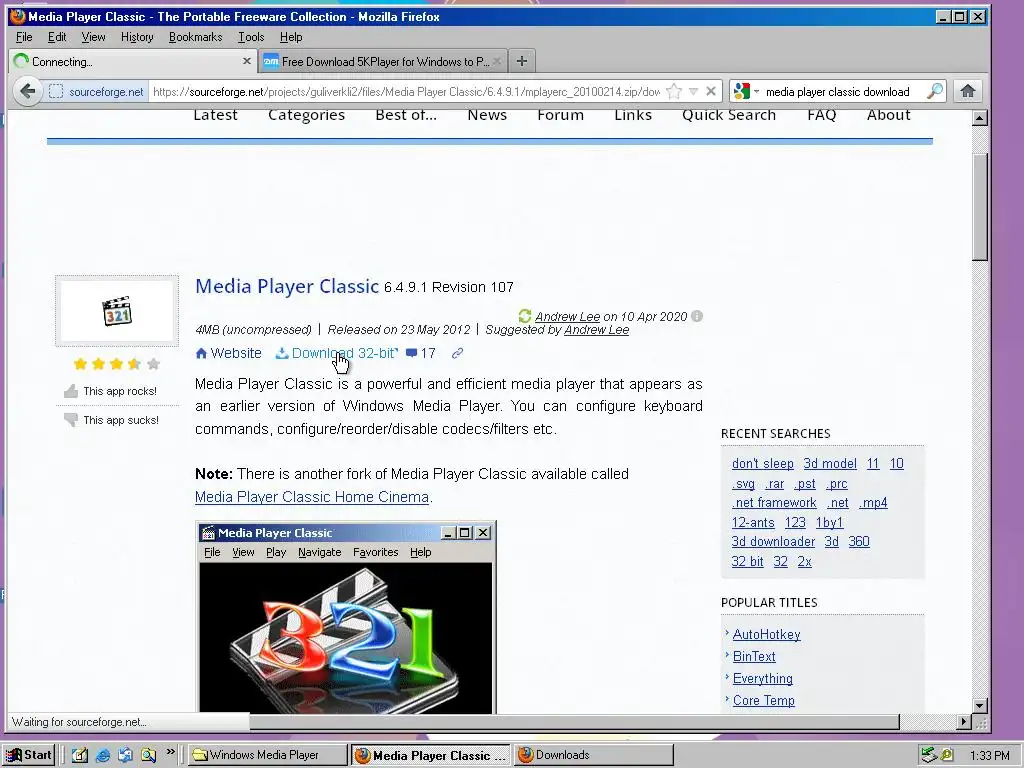This screenshot has height=768, width=1024.
Task: Click the Media Player Classic title heading link
Action: (287, 286)
